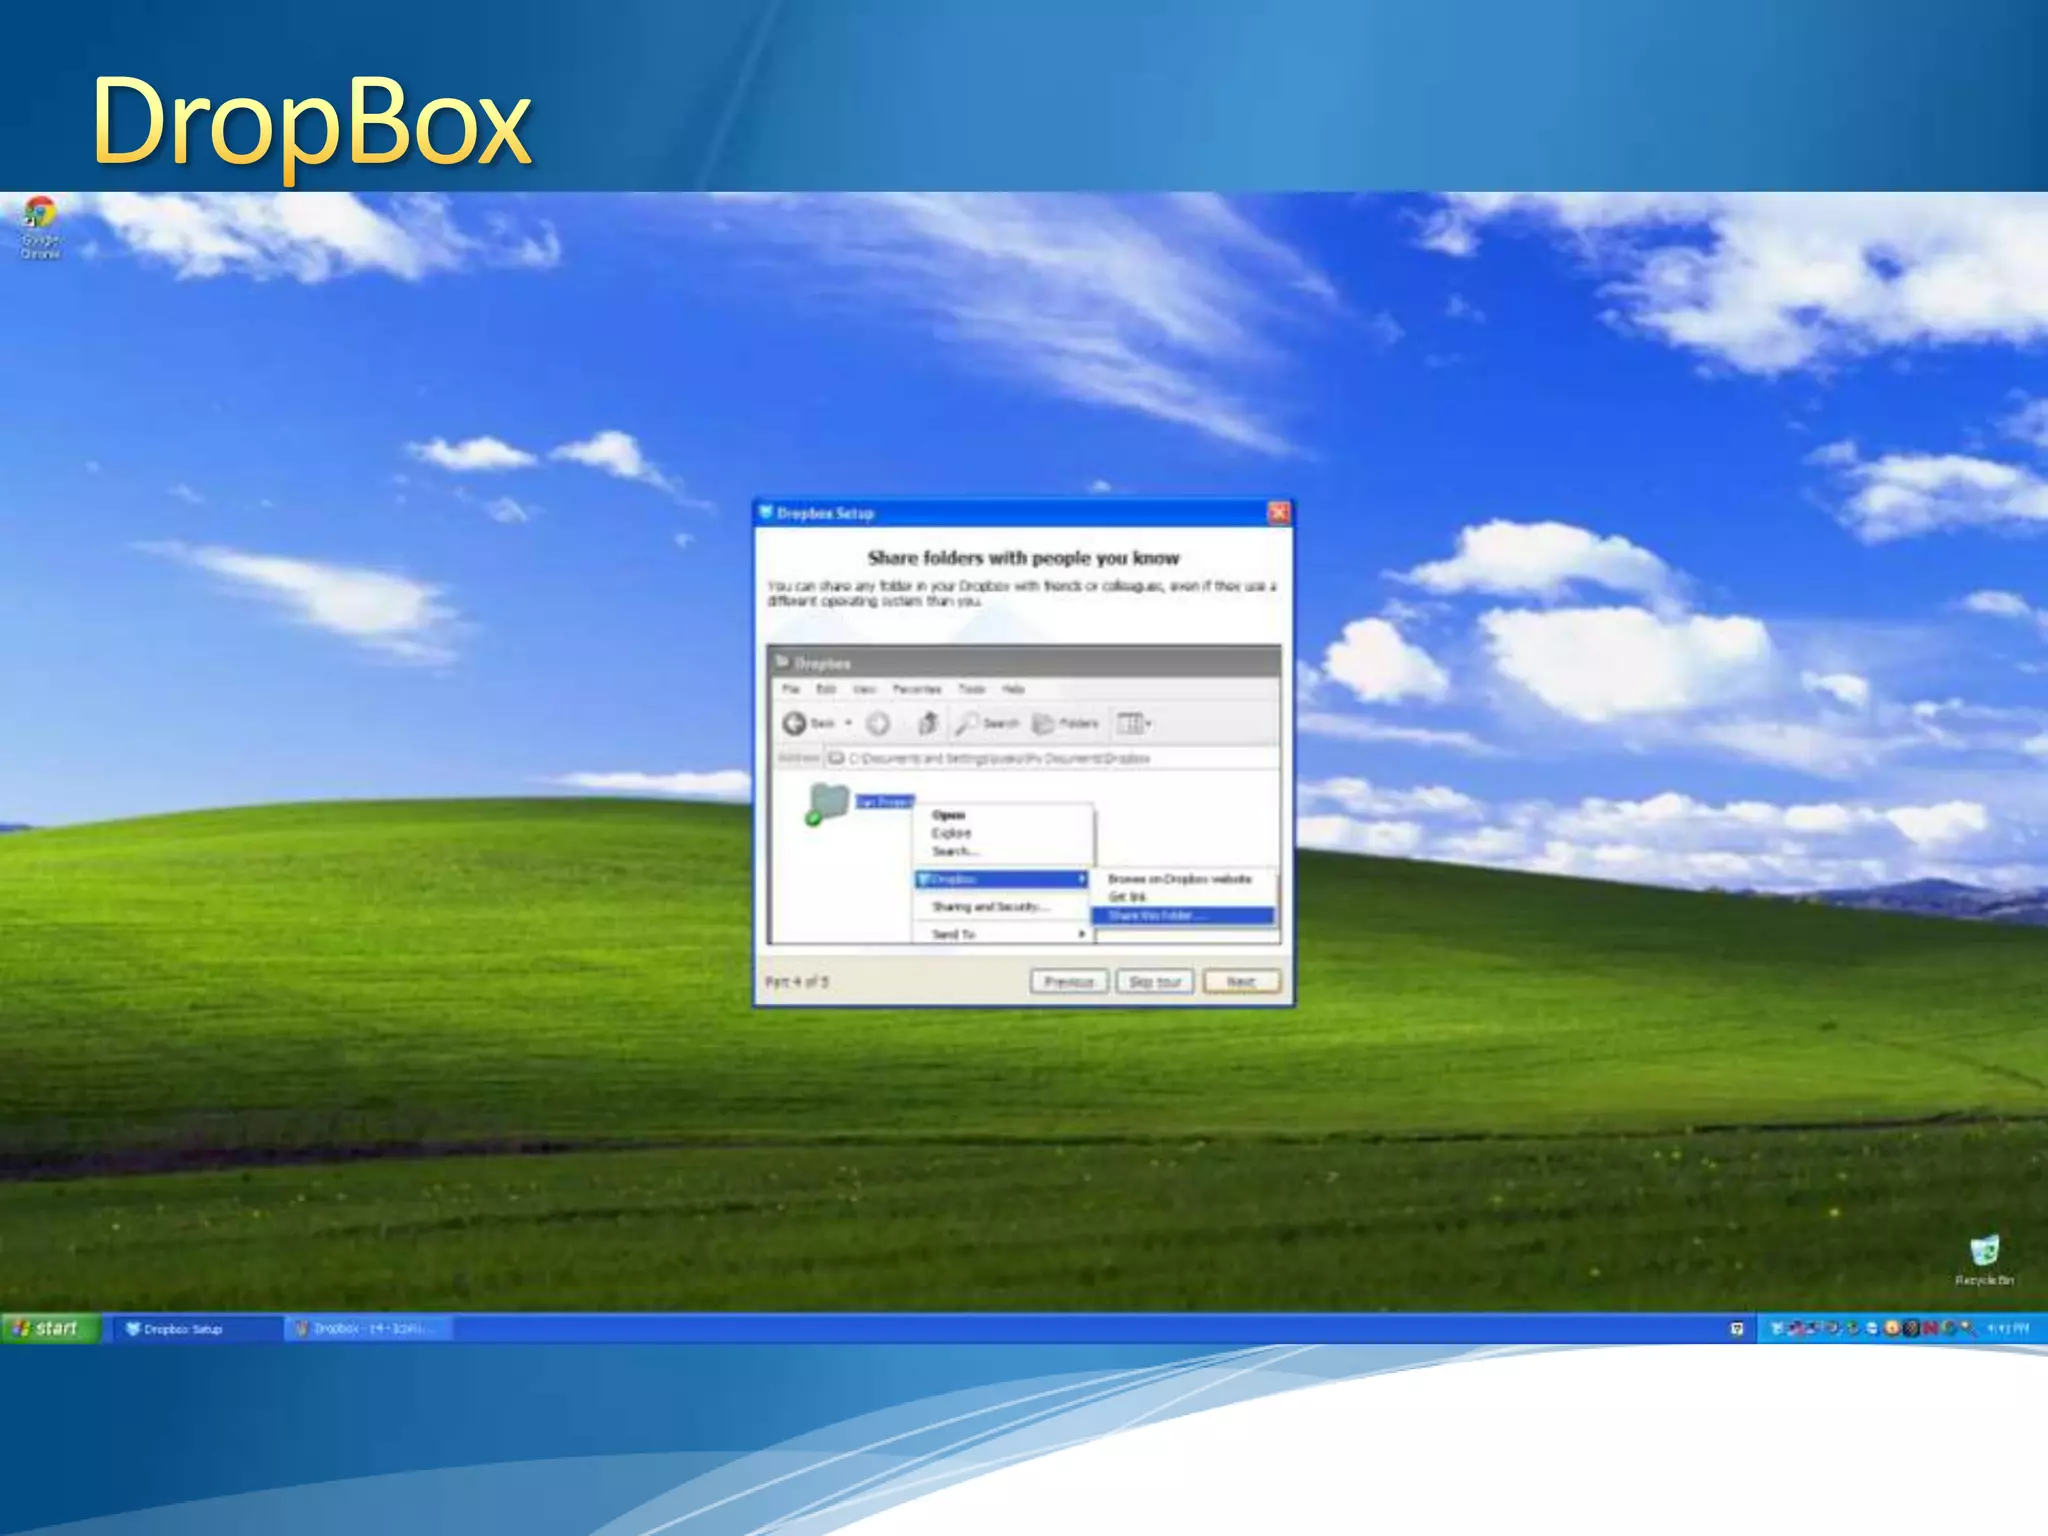Choose 'Browse on Dropbox website' entry

[1180, 879]
